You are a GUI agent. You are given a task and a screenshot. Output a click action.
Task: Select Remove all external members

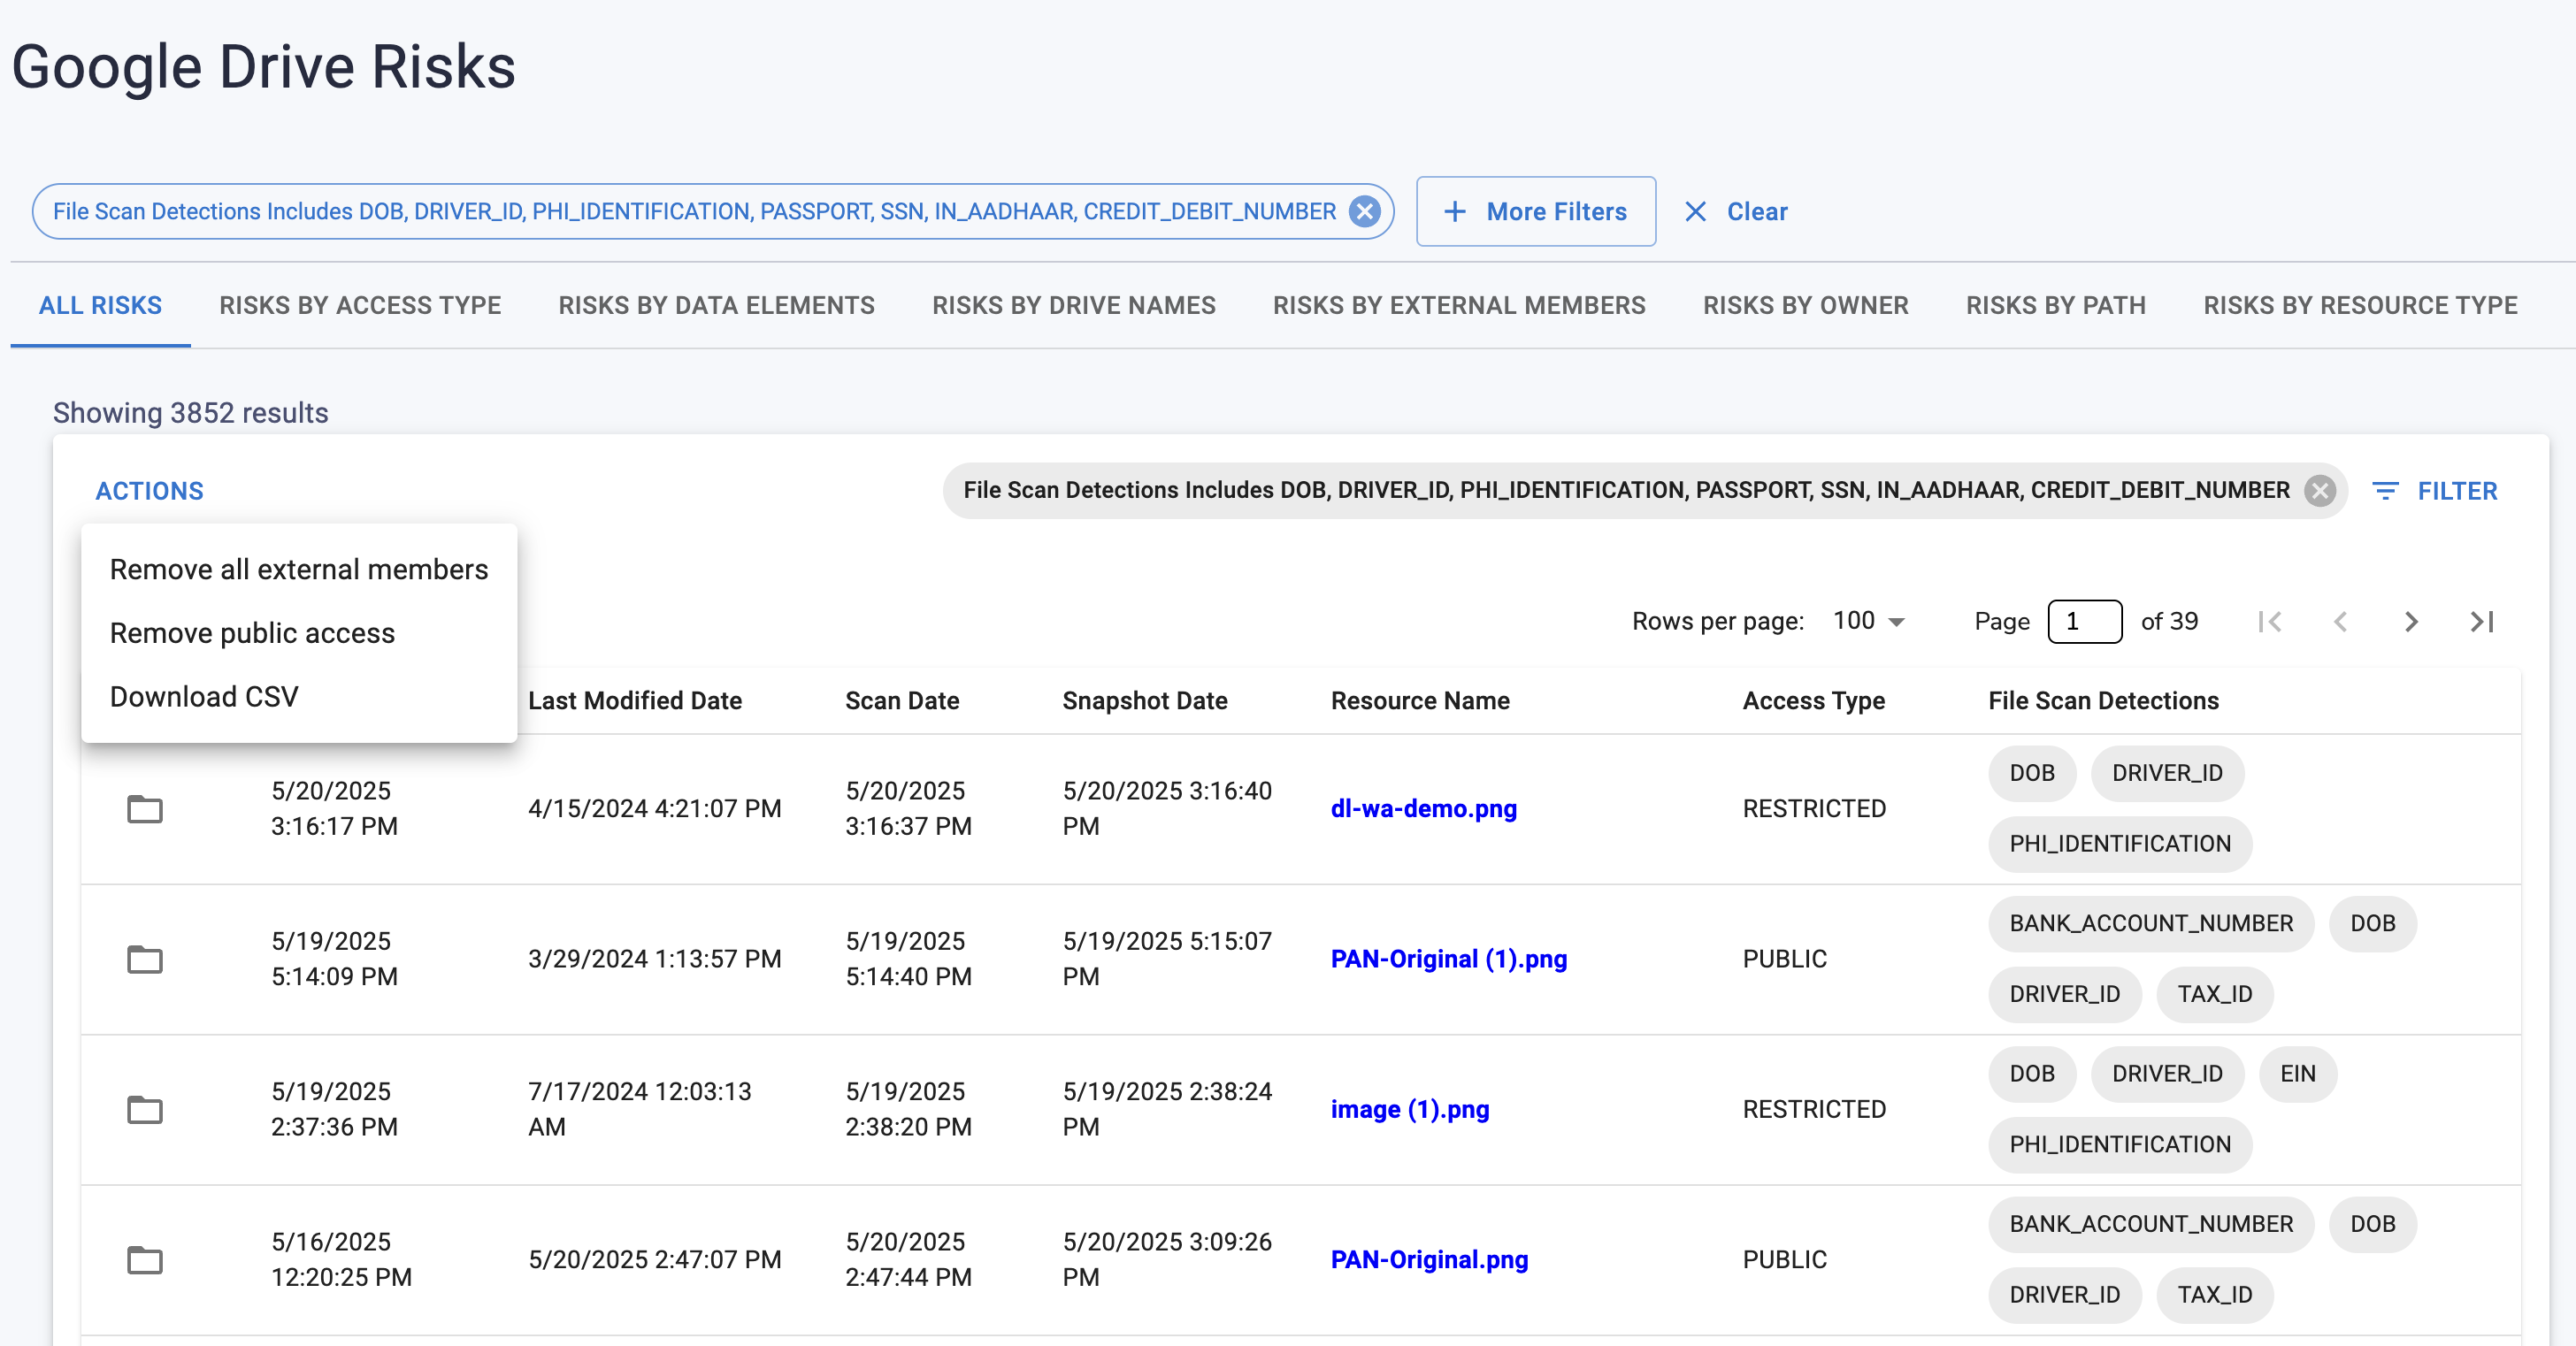(x=298, y=569)
